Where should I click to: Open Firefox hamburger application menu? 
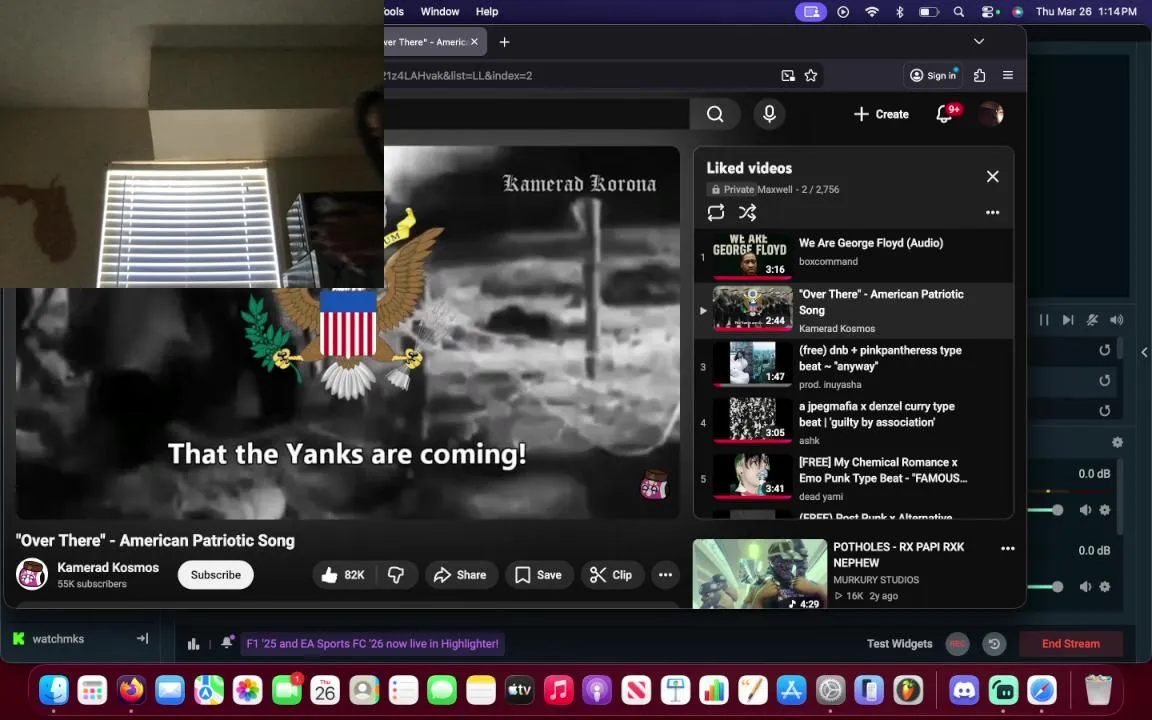pos(1008,75)
